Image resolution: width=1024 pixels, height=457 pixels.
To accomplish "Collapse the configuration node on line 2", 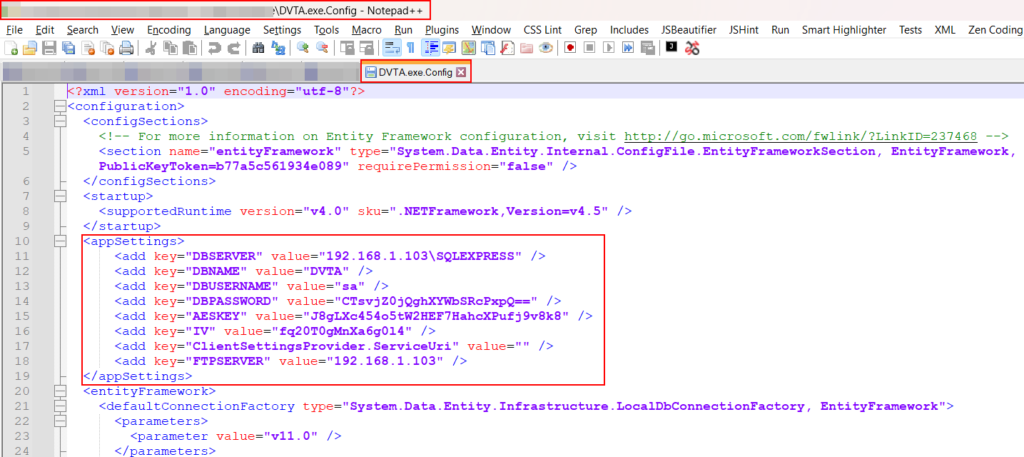I will pos(59,106).
